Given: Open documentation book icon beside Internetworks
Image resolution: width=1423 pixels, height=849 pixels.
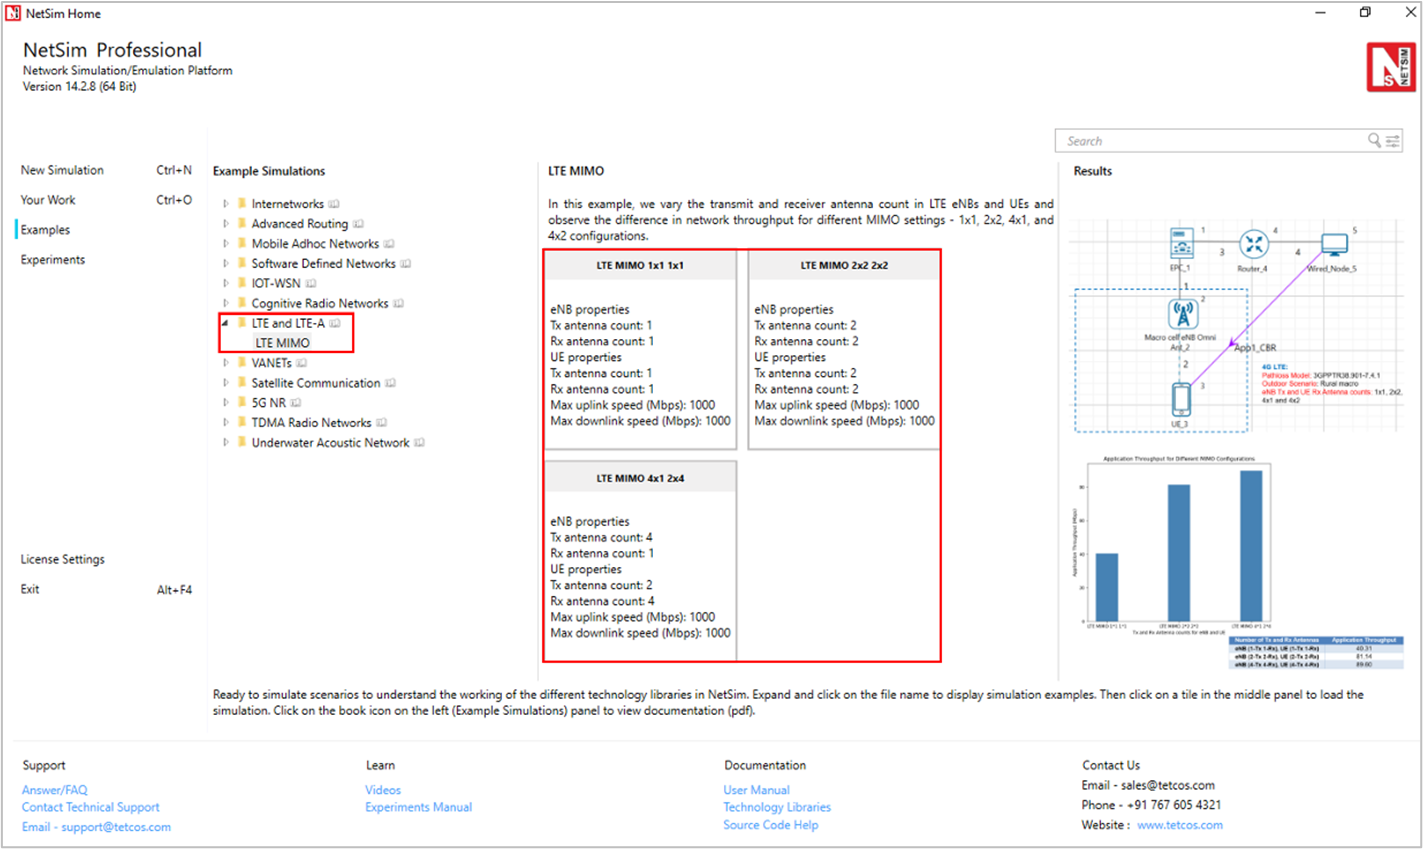Looking at the screenshot, I should 334,204.
